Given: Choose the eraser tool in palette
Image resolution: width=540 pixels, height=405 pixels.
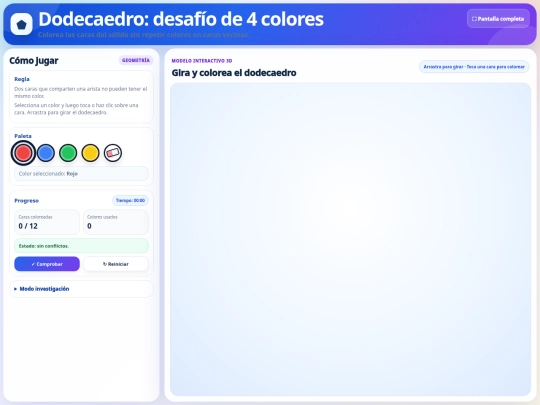Looking at the screenshot, I should 113,153.
